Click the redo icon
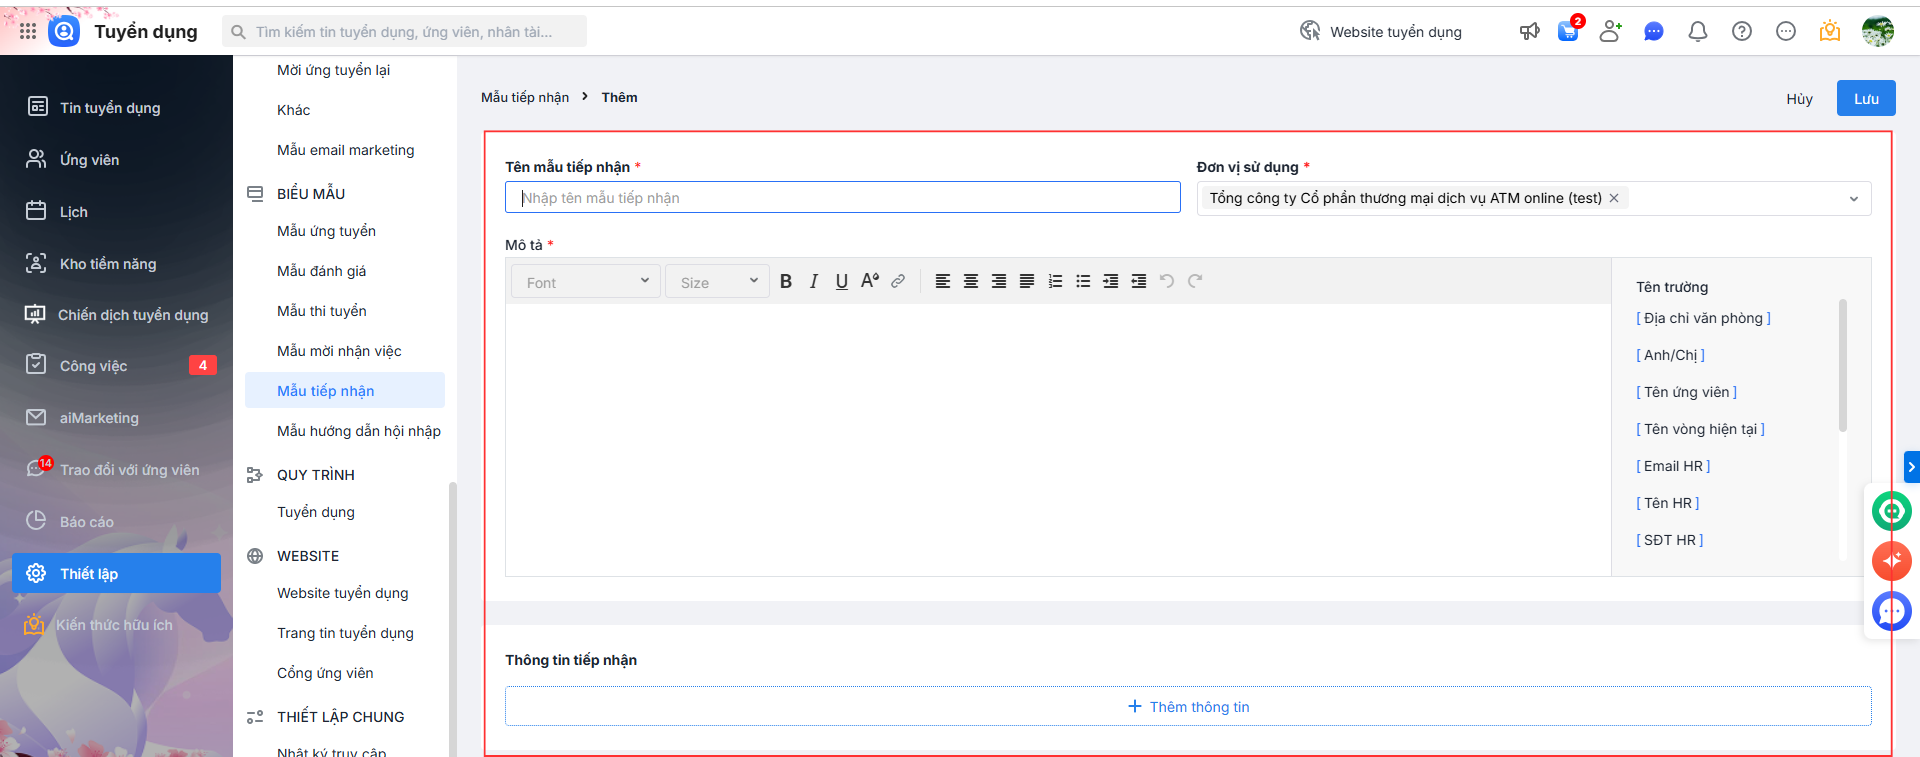This screenshot has height=757, width=1920. pyautogui.click(x=1195, y=282)
